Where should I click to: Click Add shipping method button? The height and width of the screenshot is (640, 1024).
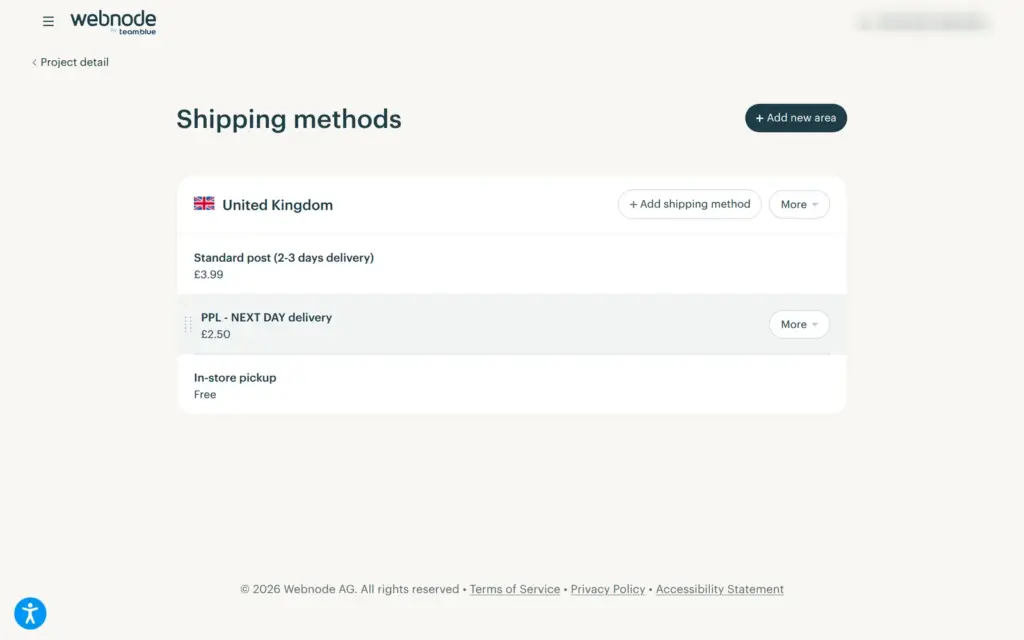[690, 204]
